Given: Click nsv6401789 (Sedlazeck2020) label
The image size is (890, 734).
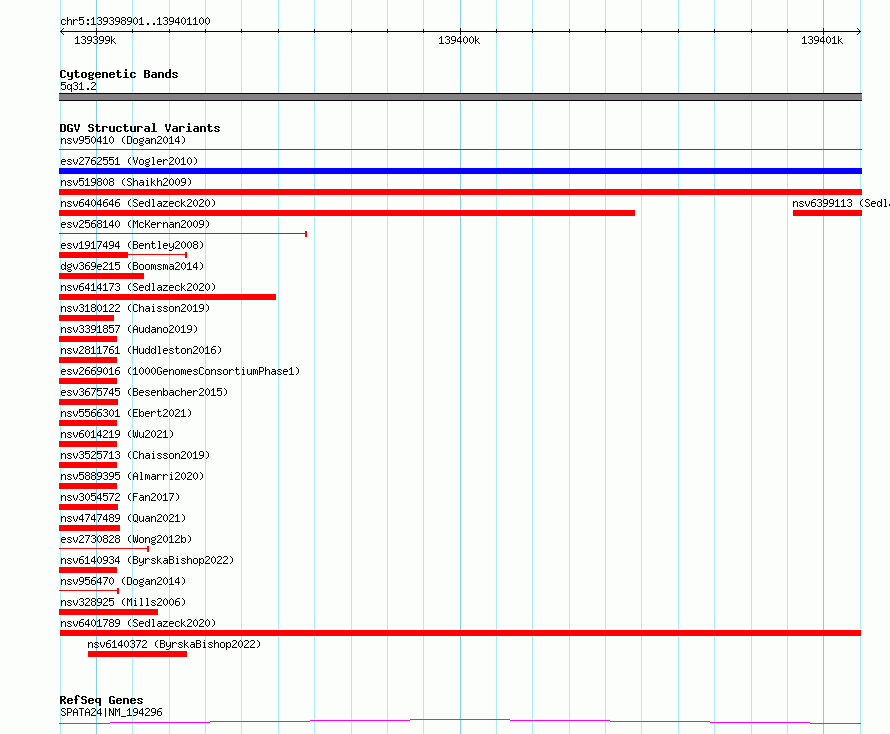Looking at the screenshot, I should coord(138,623).
